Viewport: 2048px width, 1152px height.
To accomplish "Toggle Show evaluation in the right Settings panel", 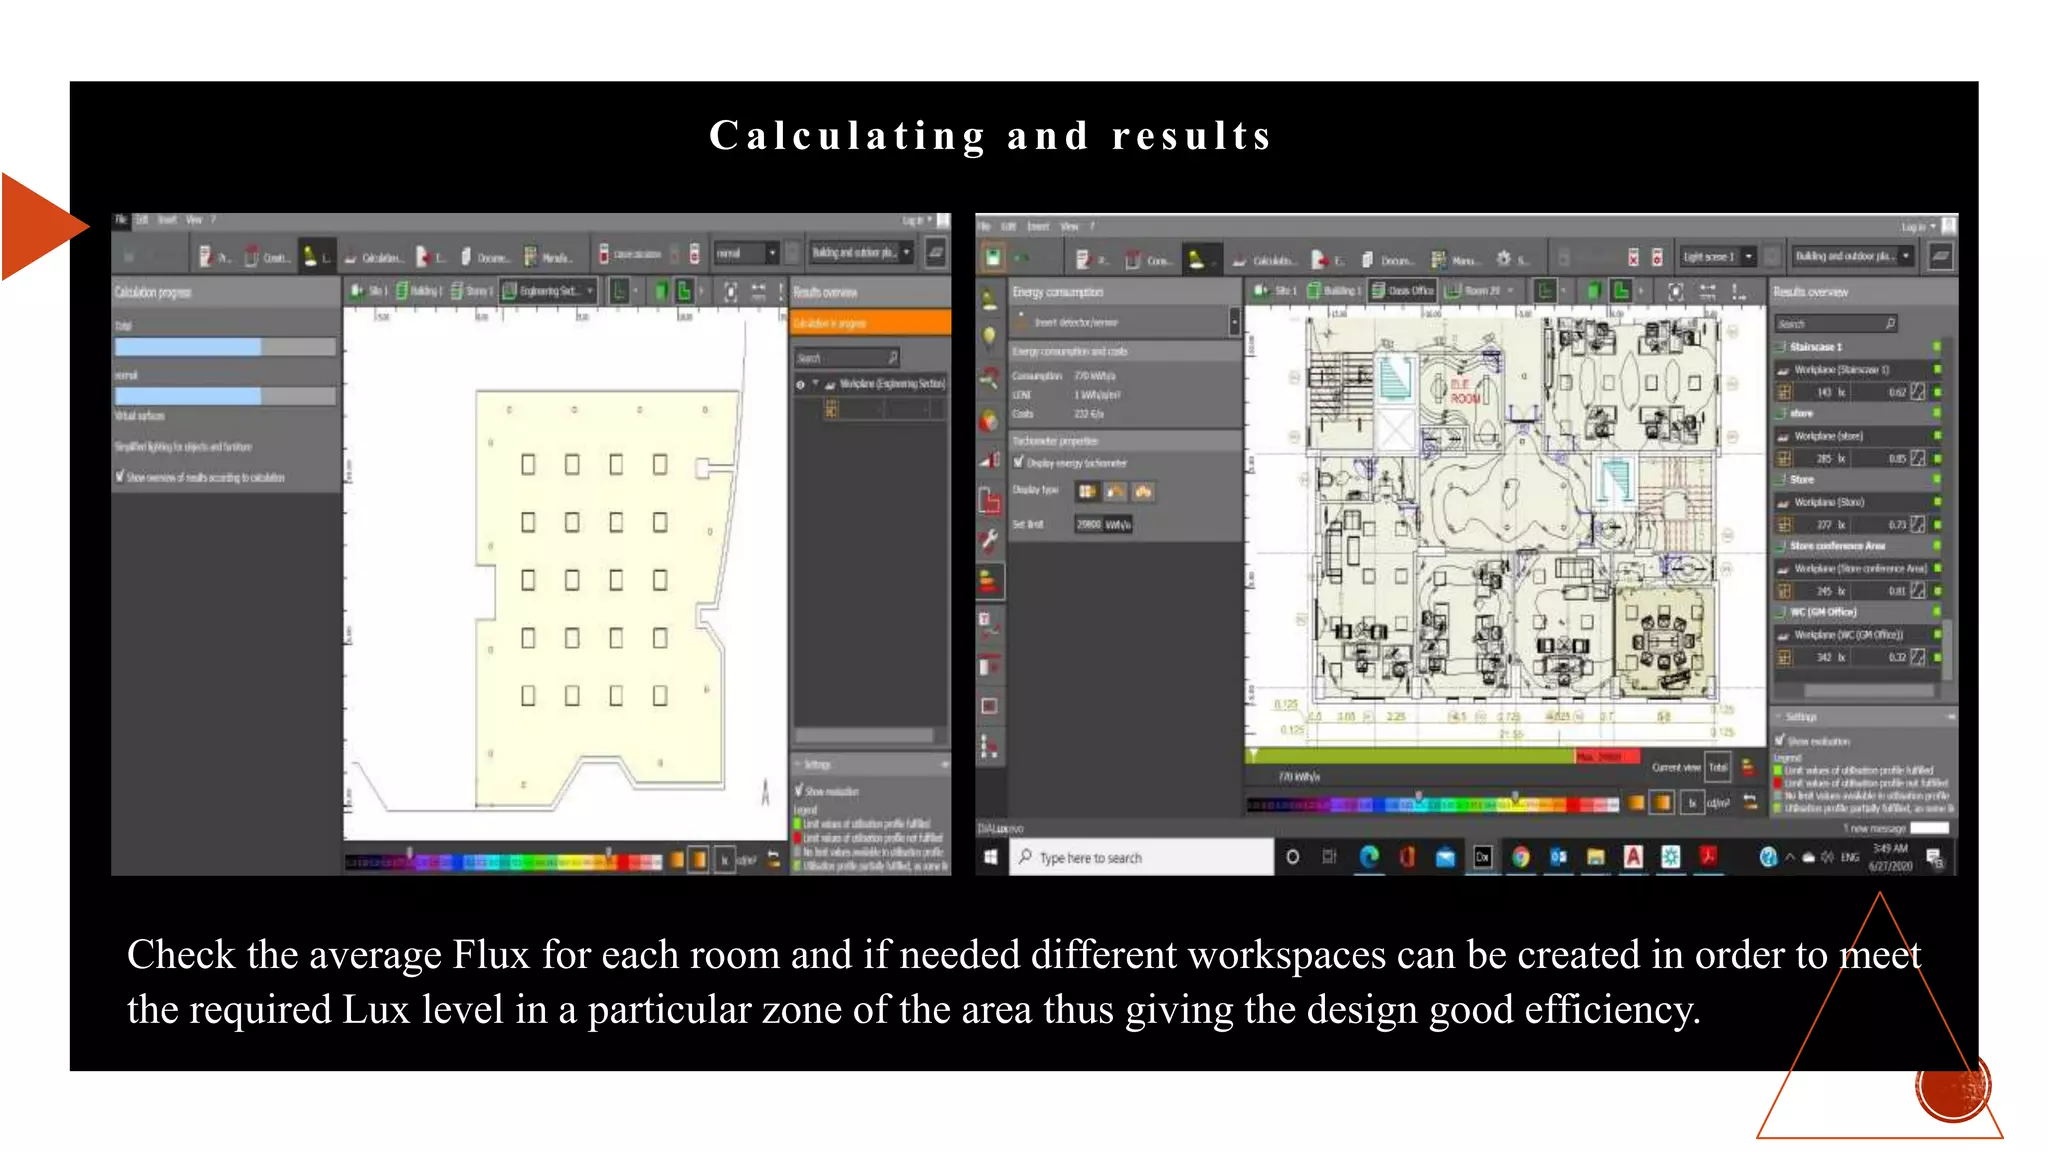I will coord(1780,741).
